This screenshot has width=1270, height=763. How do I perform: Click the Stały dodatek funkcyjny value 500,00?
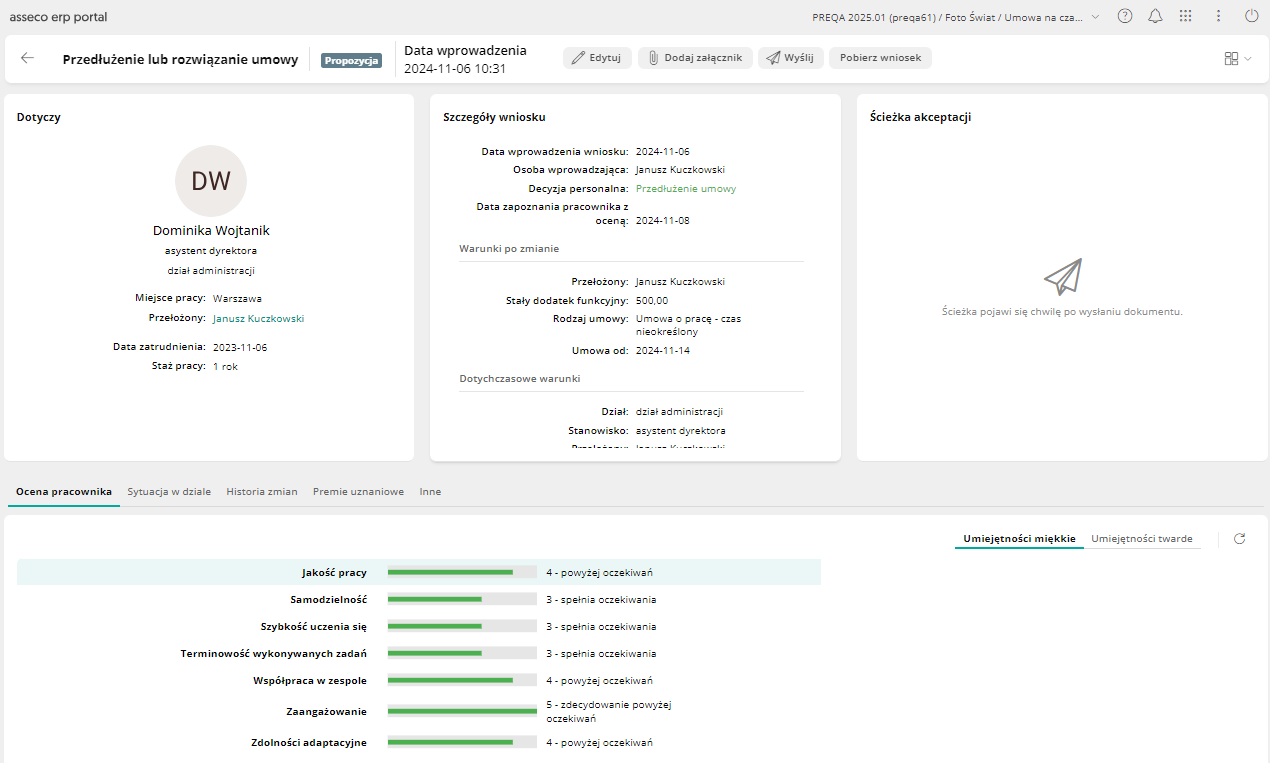(x=652, y=300)
